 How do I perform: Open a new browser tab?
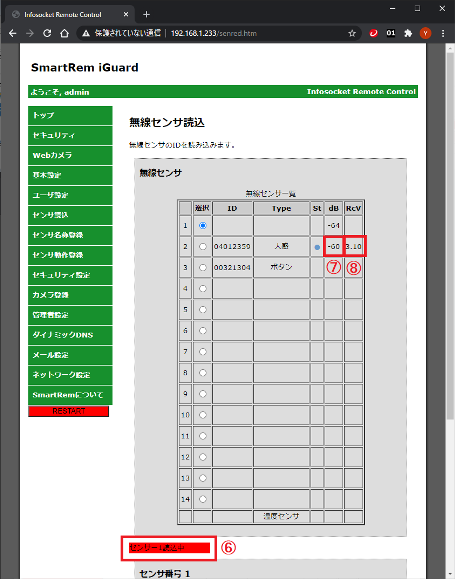[x=147, y=14]
